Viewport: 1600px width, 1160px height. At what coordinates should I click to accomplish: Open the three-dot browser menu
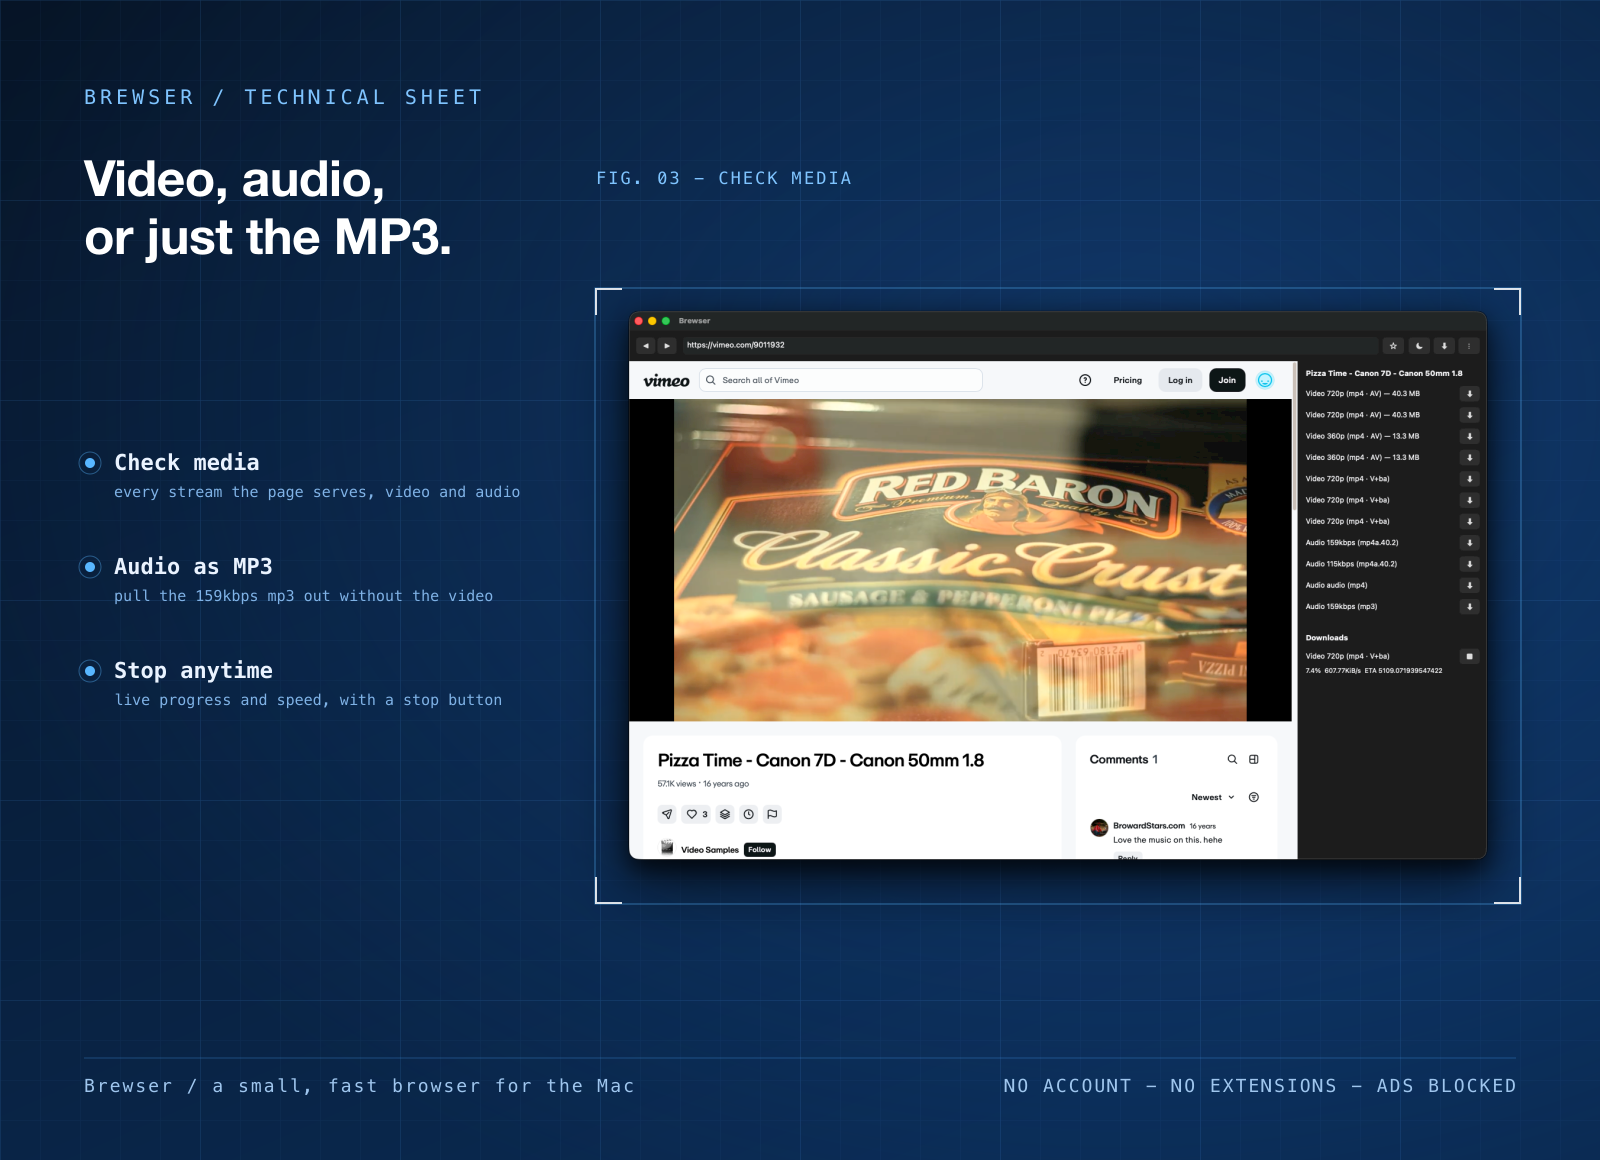click(1469, 346)
